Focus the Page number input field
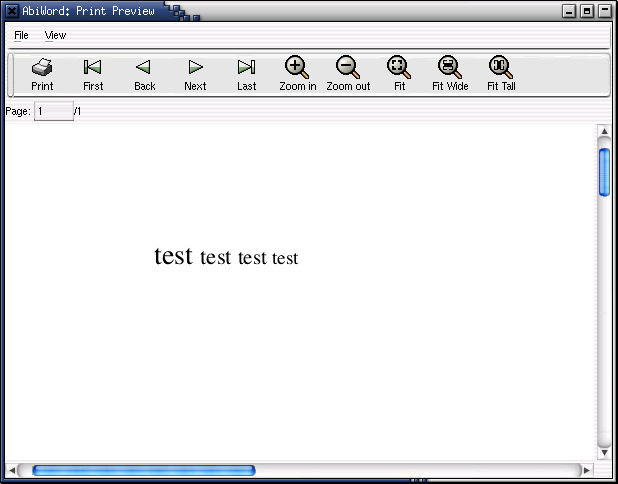The height and width of the screenshot is (484, 618). 54,111
